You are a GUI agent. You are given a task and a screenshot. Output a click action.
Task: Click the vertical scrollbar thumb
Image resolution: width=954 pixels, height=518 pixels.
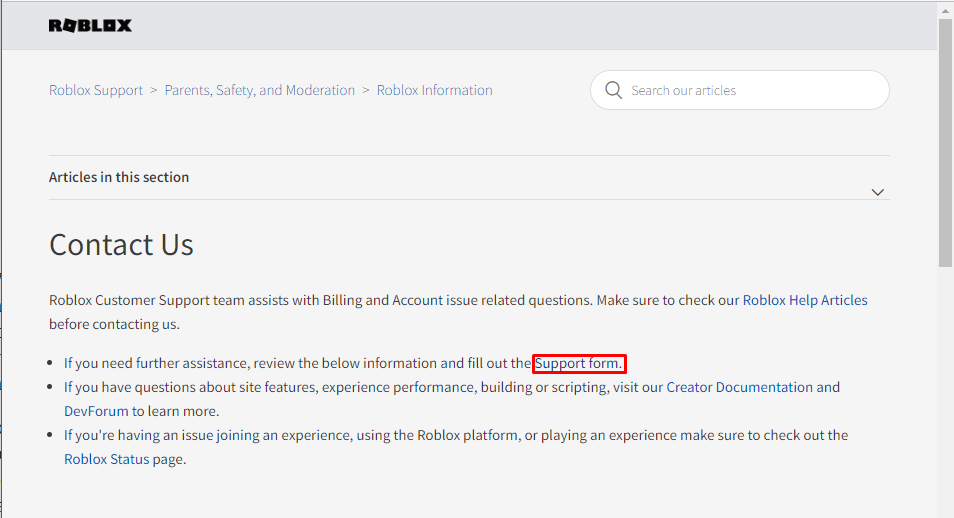pyautogui.click(x=945, y=143)
